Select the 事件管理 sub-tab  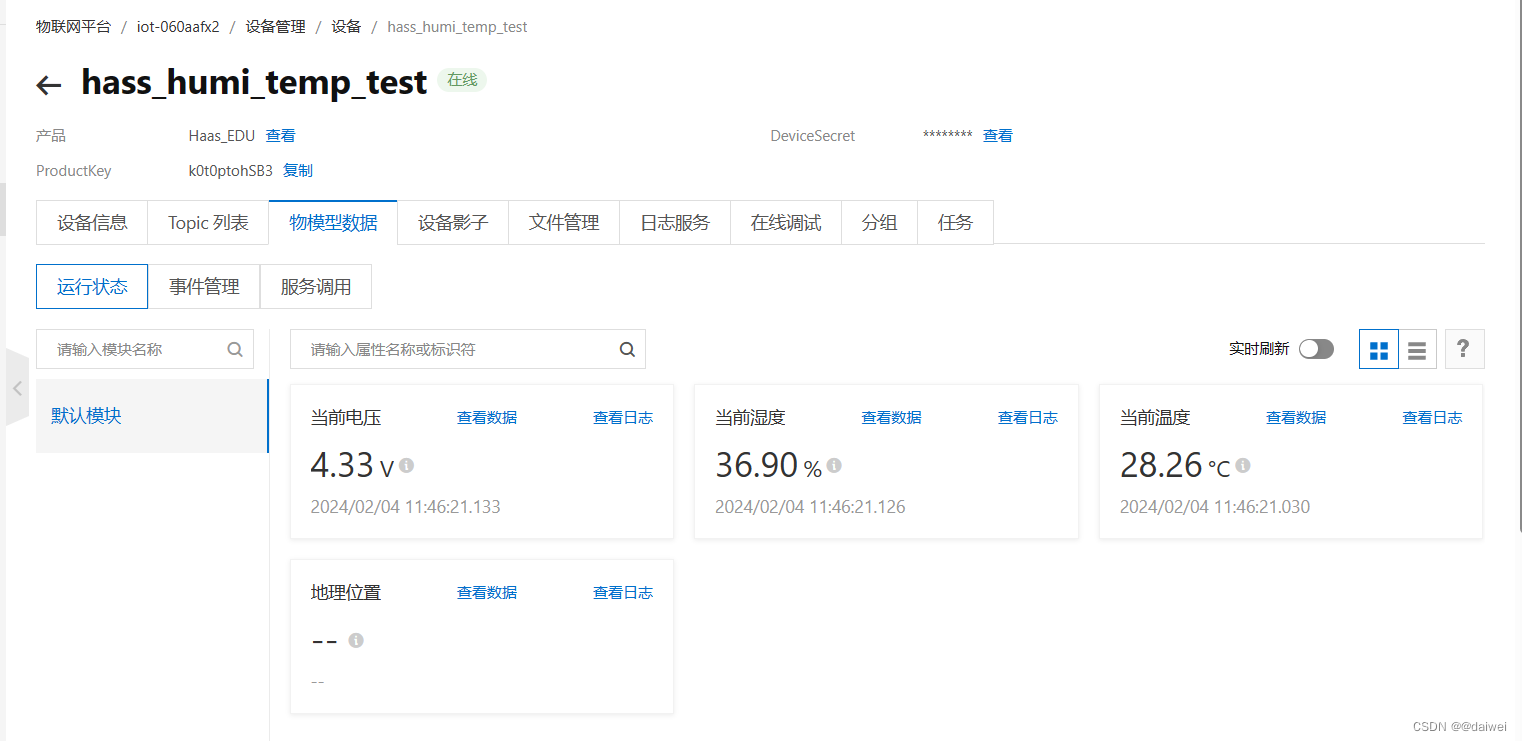204,287
